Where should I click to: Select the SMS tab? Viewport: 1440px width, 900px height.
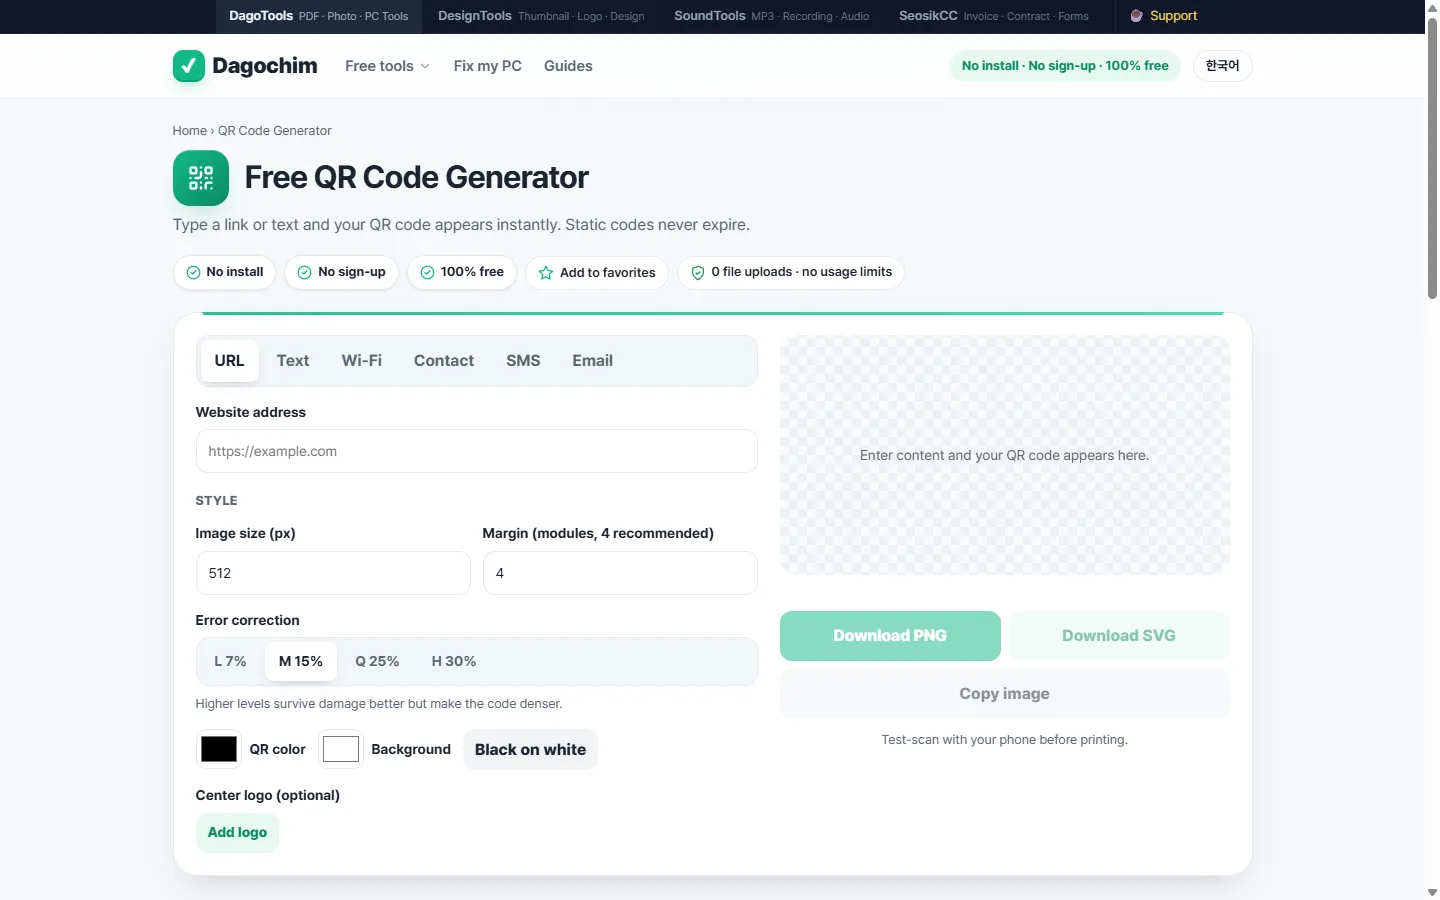523,361
